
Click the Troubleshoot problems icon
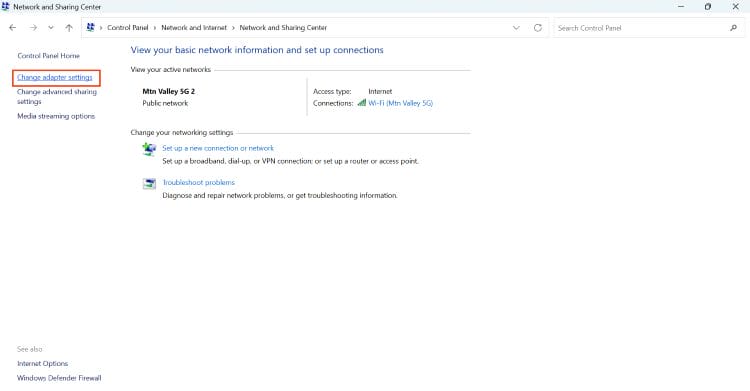pos(149,183)
